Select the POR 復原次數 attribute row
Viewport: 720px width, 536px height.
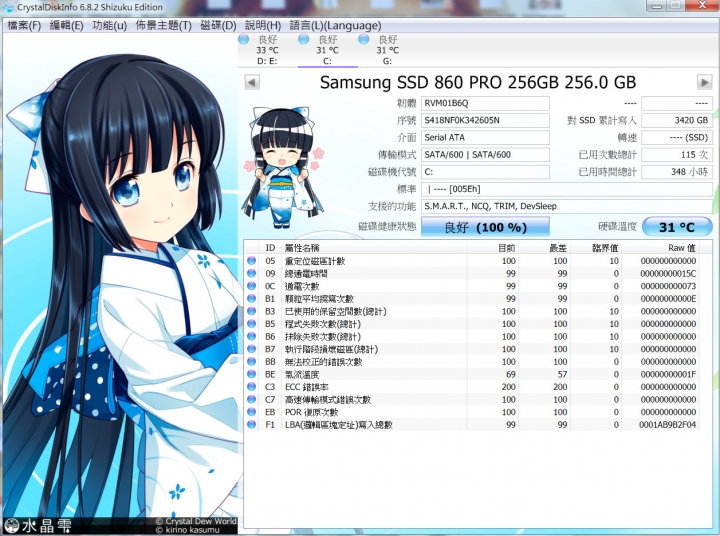click(x=472, y=412)
